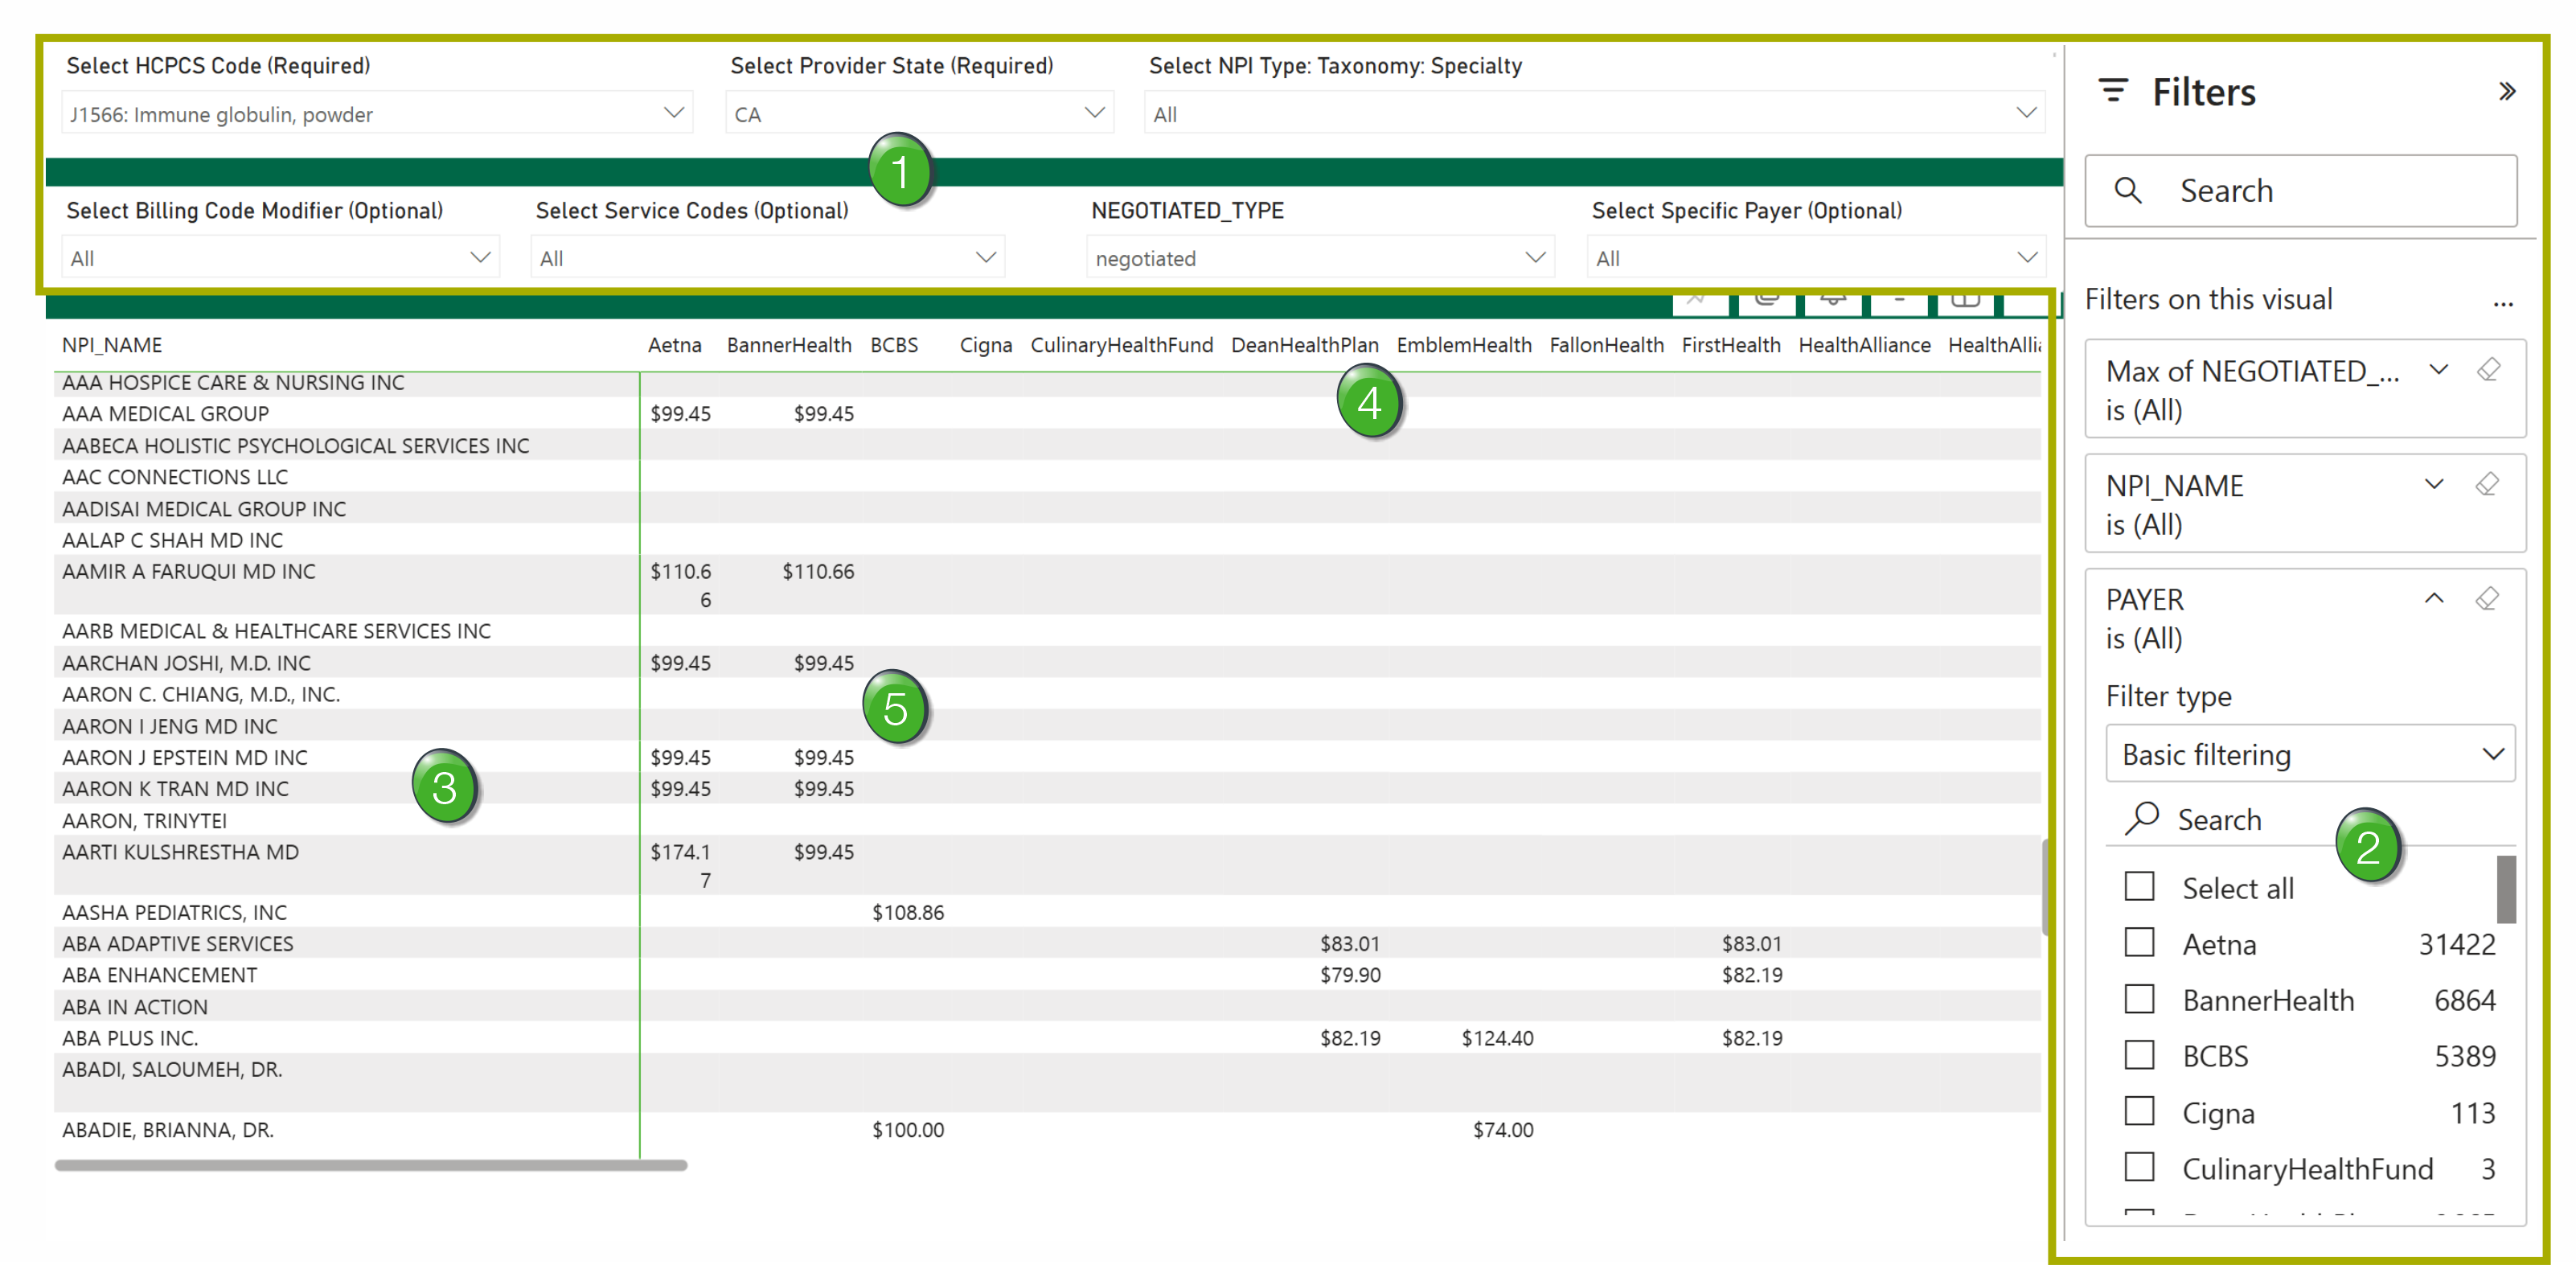Open the Select Specific Payer dropdown

[2029, 257]
